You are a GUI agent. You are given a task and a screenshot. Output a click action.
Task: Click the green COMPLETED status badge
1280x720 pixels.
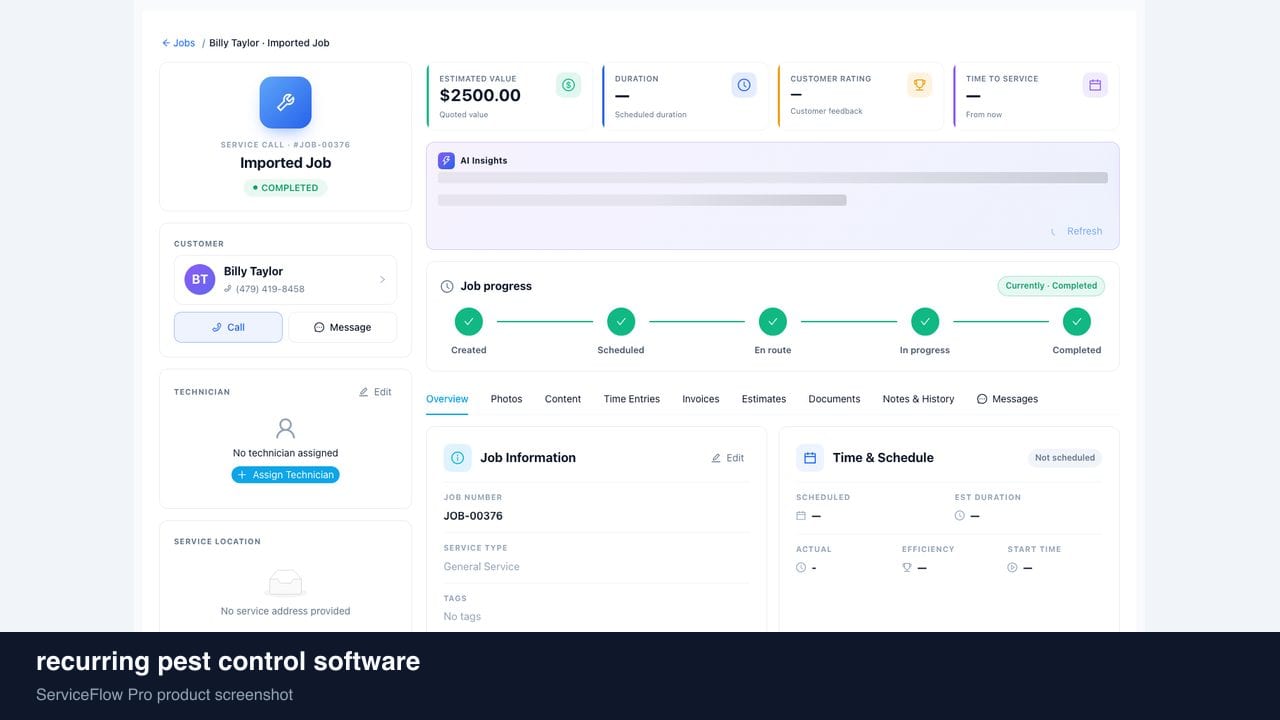pyautogui.click(x=285, y=187)
